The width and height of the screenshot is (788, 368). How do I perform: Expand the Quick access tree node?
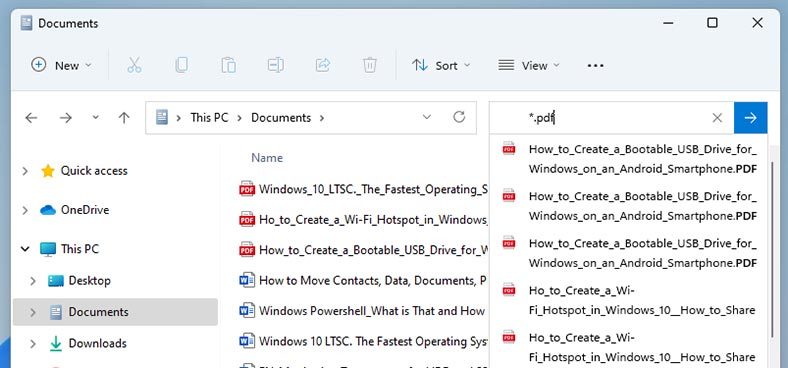pos(25,171)
